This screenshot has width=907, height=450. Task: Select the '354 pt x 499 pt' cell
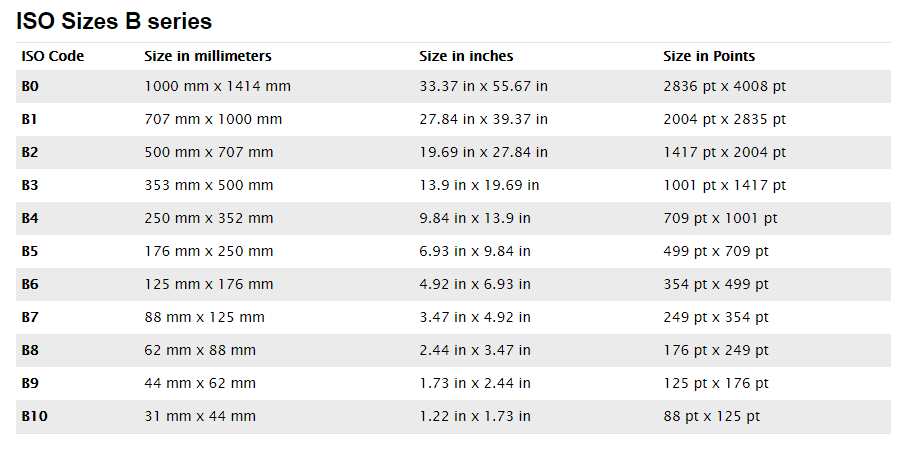(x=716, y=284)
